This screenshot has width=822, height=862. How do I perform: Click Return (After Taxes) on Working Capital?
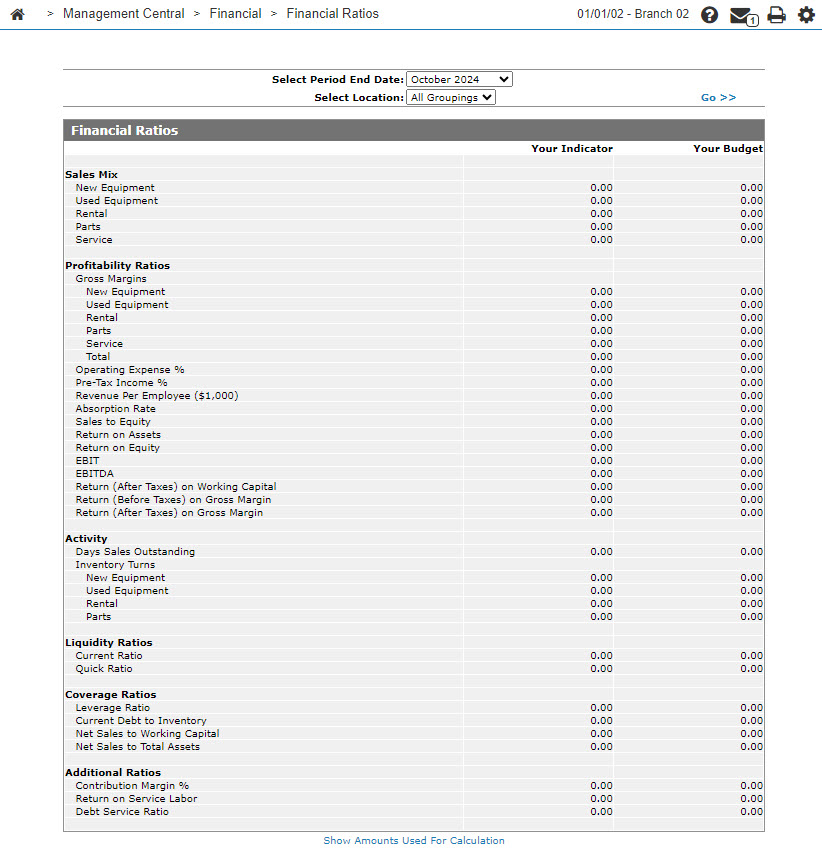(x=176, y=487)
